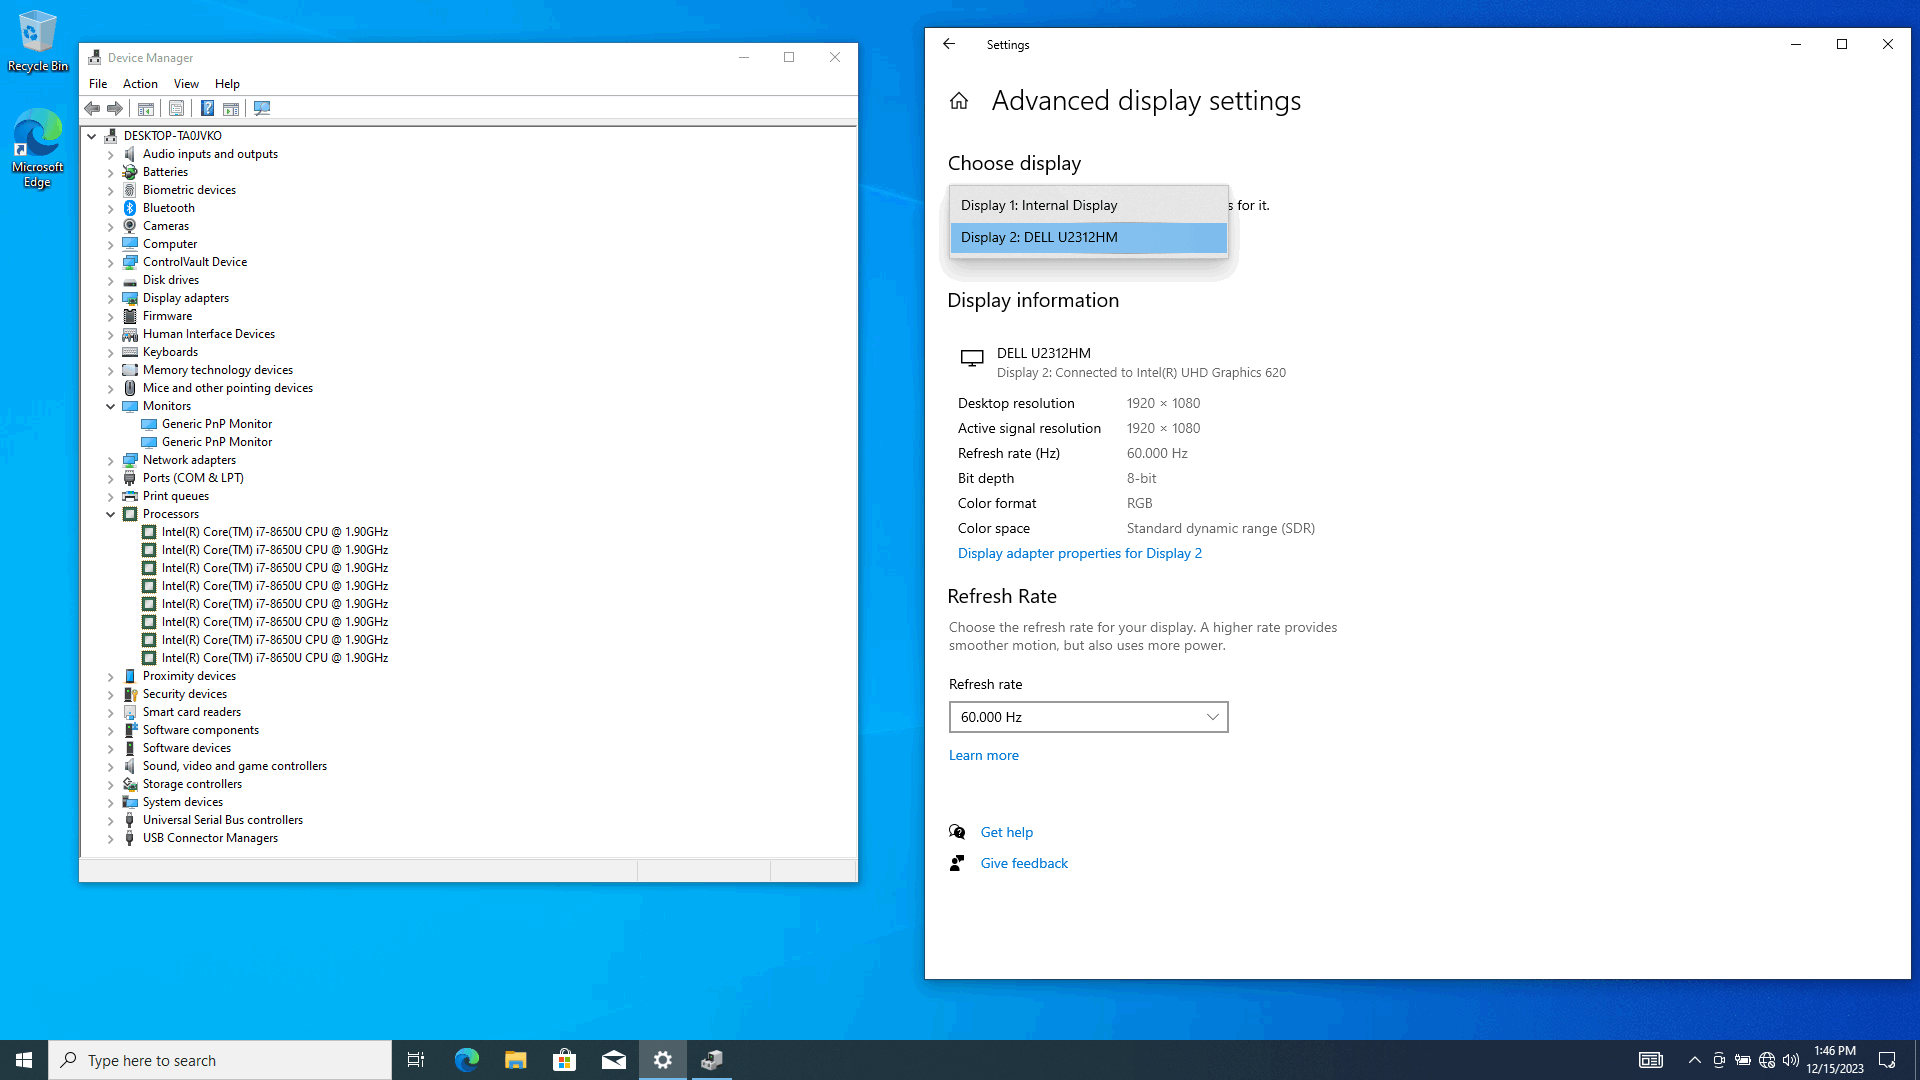This screenshot has height=1080, width=1920.
Task: Scan for hardware changes using toolbar icon
Action: [x=262, y=108]
